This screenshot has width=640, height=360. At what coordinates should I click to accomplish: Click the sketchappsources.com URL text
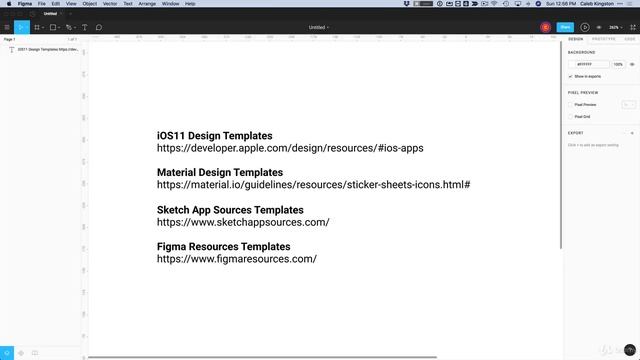[243, 222]
